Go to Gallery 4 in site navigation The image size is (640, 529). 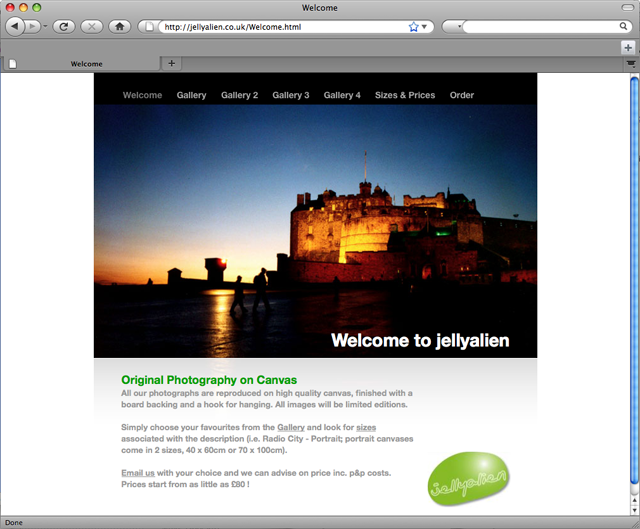[x=342, y=95]
